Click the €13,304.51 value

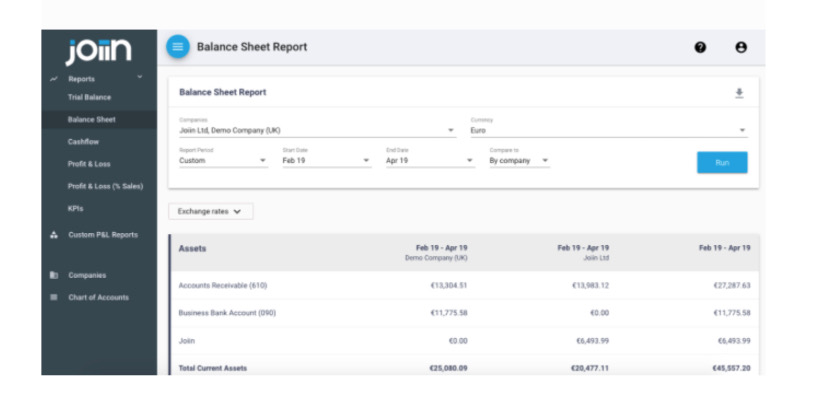click(449, 285)
